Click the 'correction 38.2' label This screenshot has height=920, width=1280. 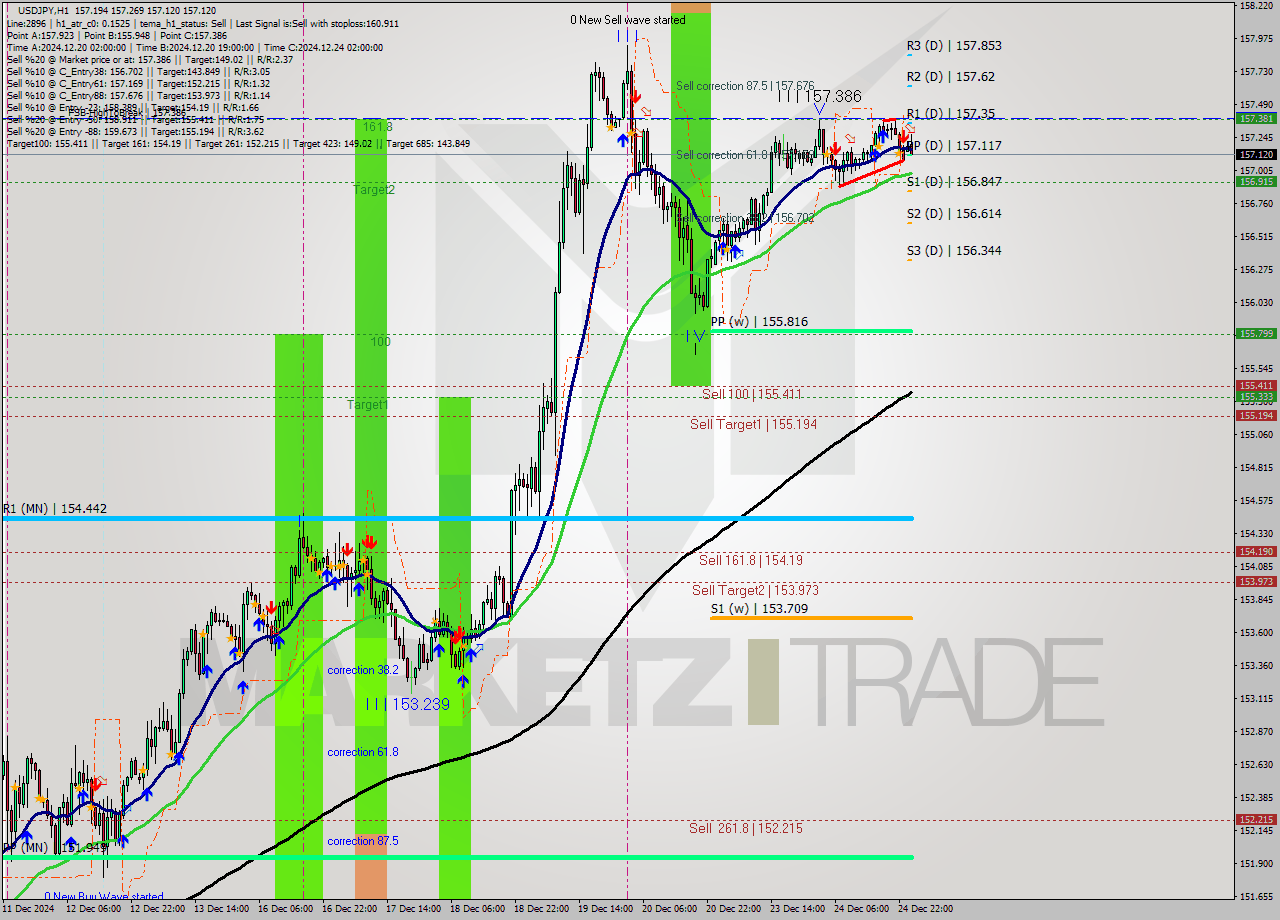(362, 670)
